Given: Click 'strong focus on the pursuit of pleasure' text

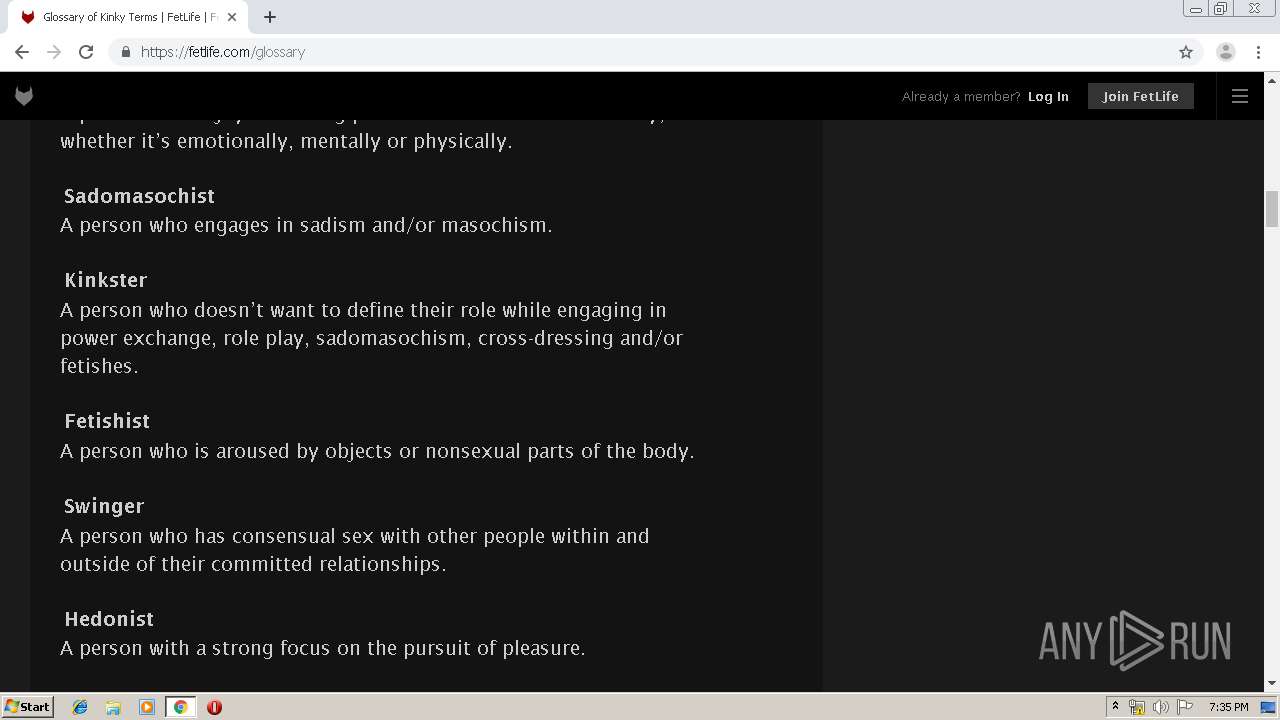Looking at the screenshot, I should pos(398,648).
